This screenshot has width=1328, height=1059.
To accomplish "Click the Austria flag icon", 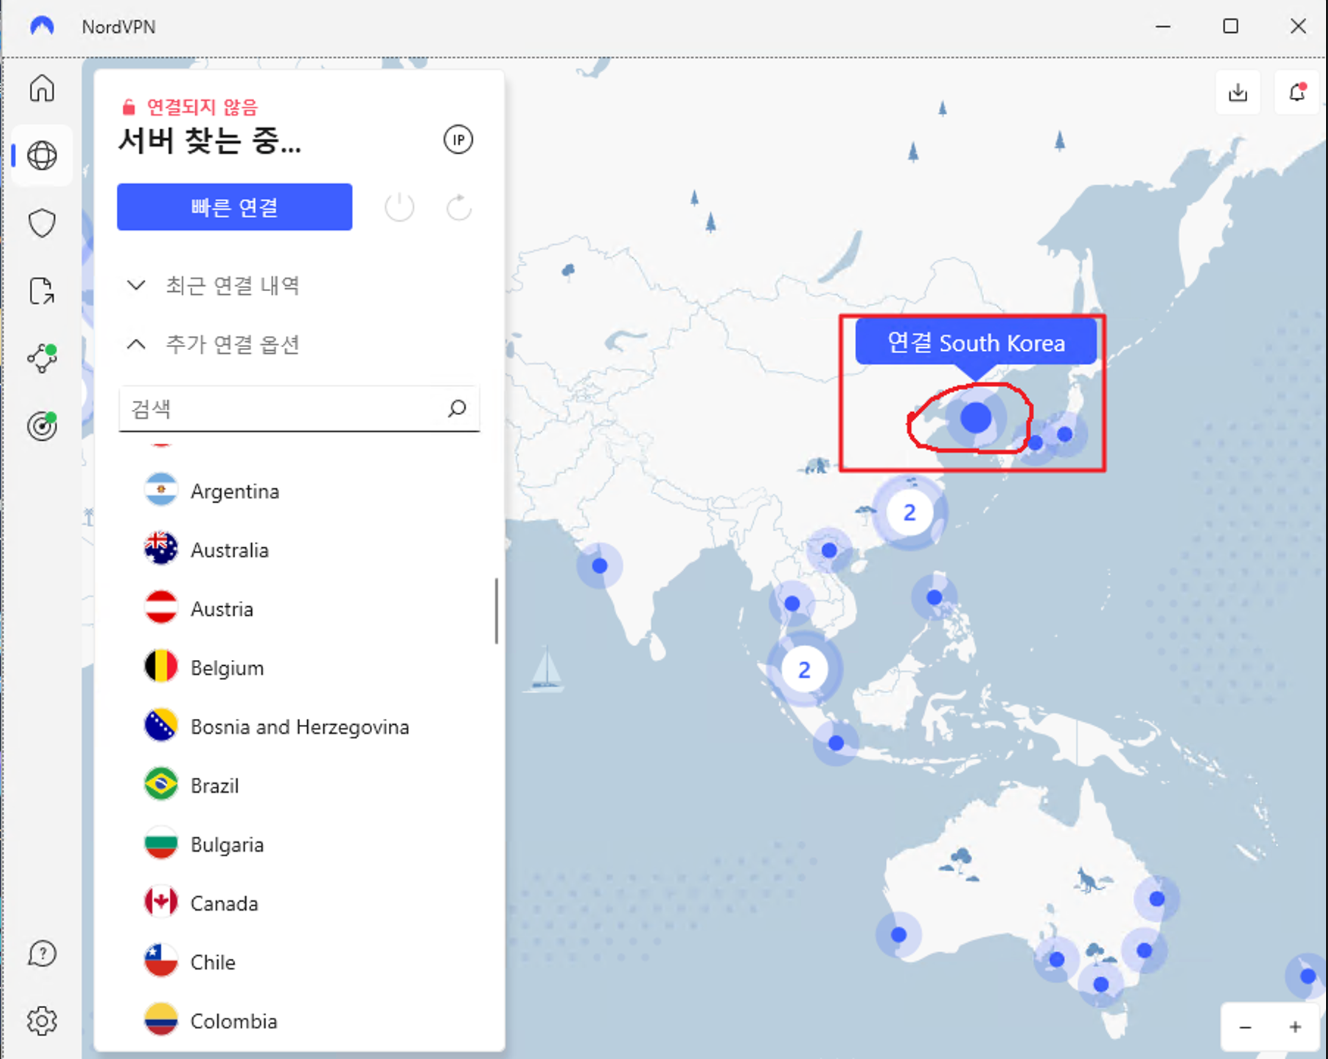I will (x=161, y=608).
